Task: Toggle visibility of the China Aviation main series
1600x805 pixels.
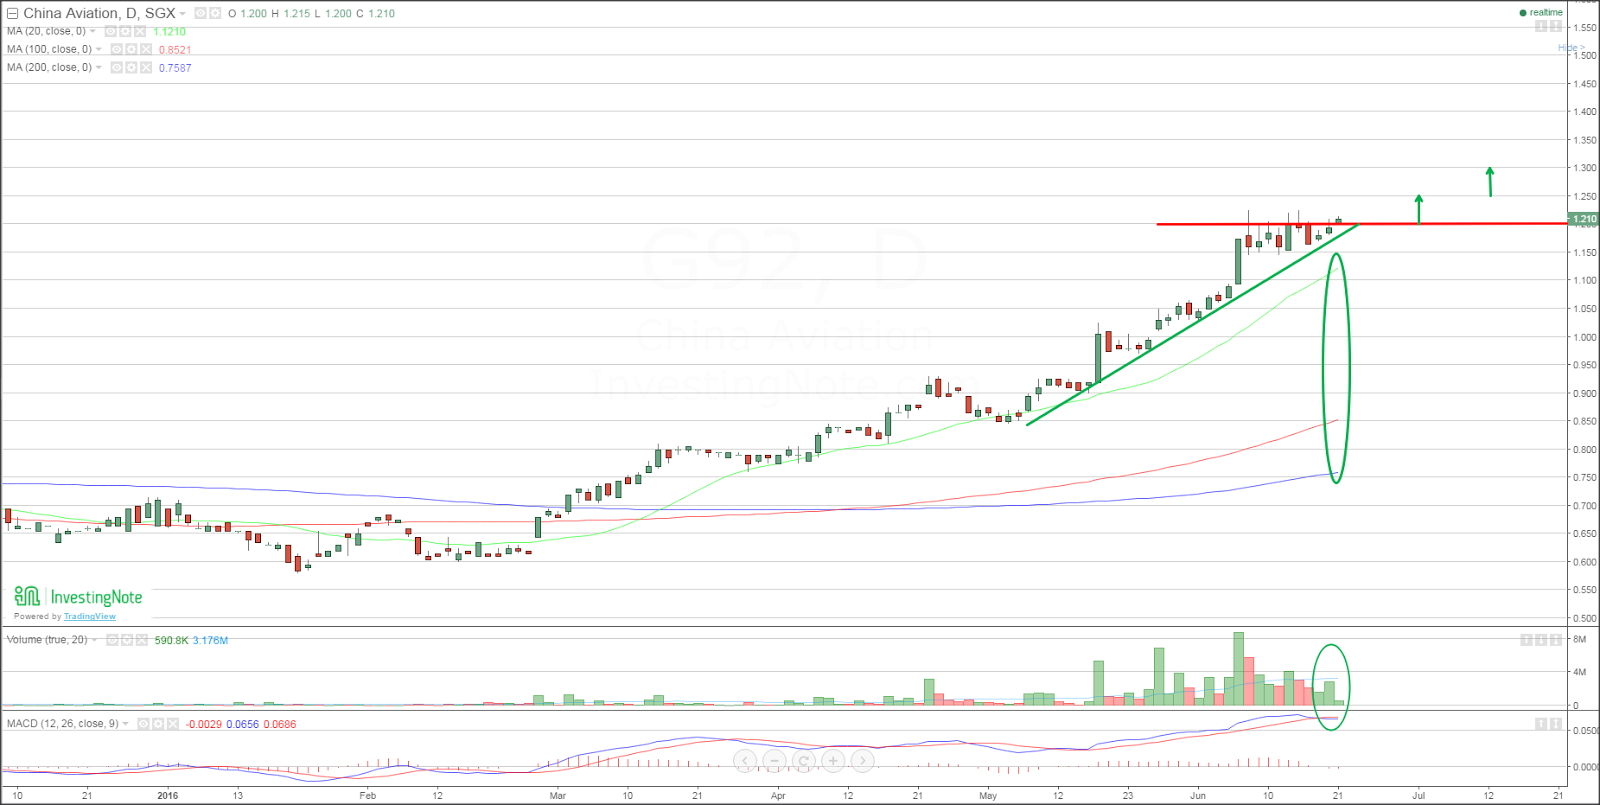Action: [x=200, y=14]
